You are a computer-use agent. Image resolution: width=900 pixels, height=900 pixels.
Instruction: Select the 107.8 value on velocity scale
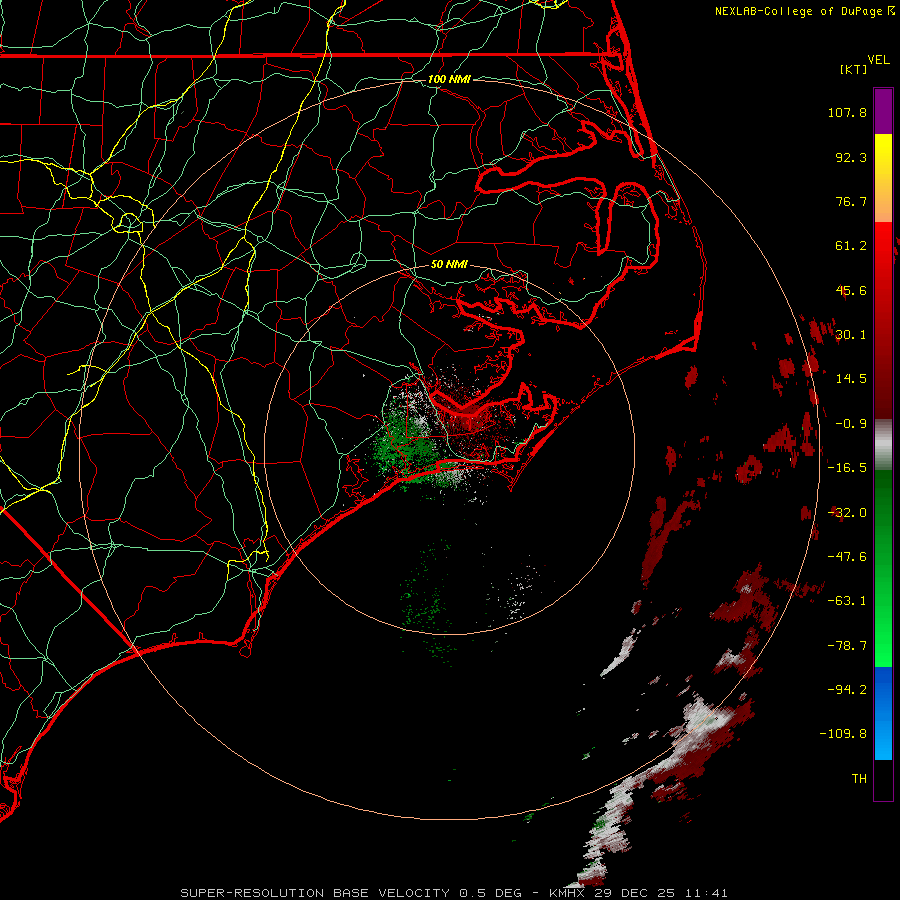pos(847,112)
